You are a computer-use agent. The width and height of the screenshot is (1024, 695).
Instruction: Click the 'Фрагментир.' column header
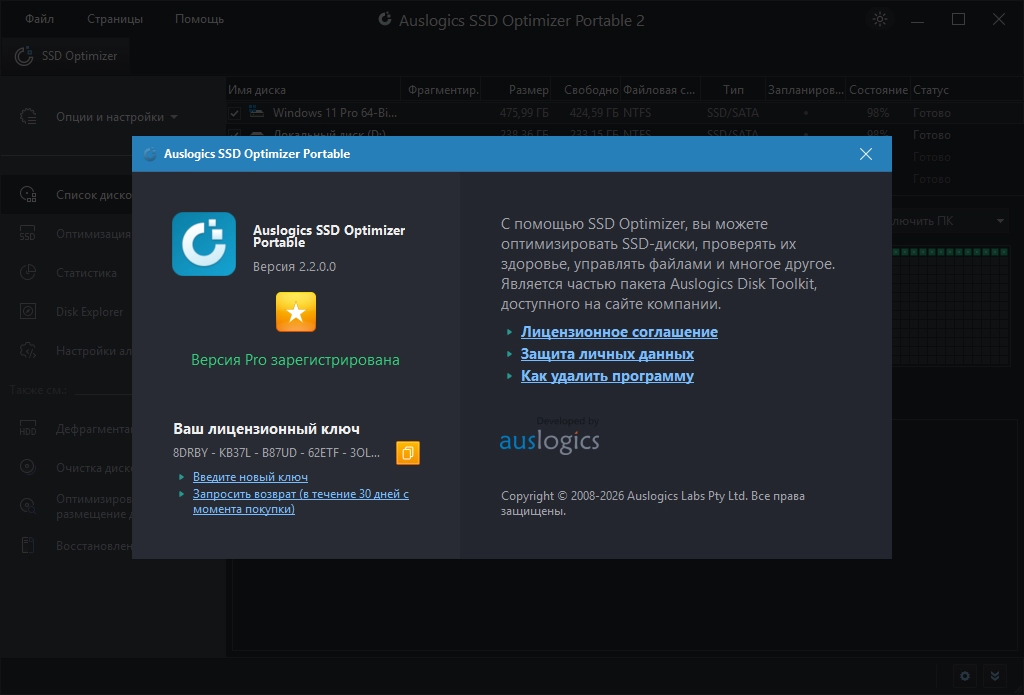pyautogui.click(x=443, y=90)
